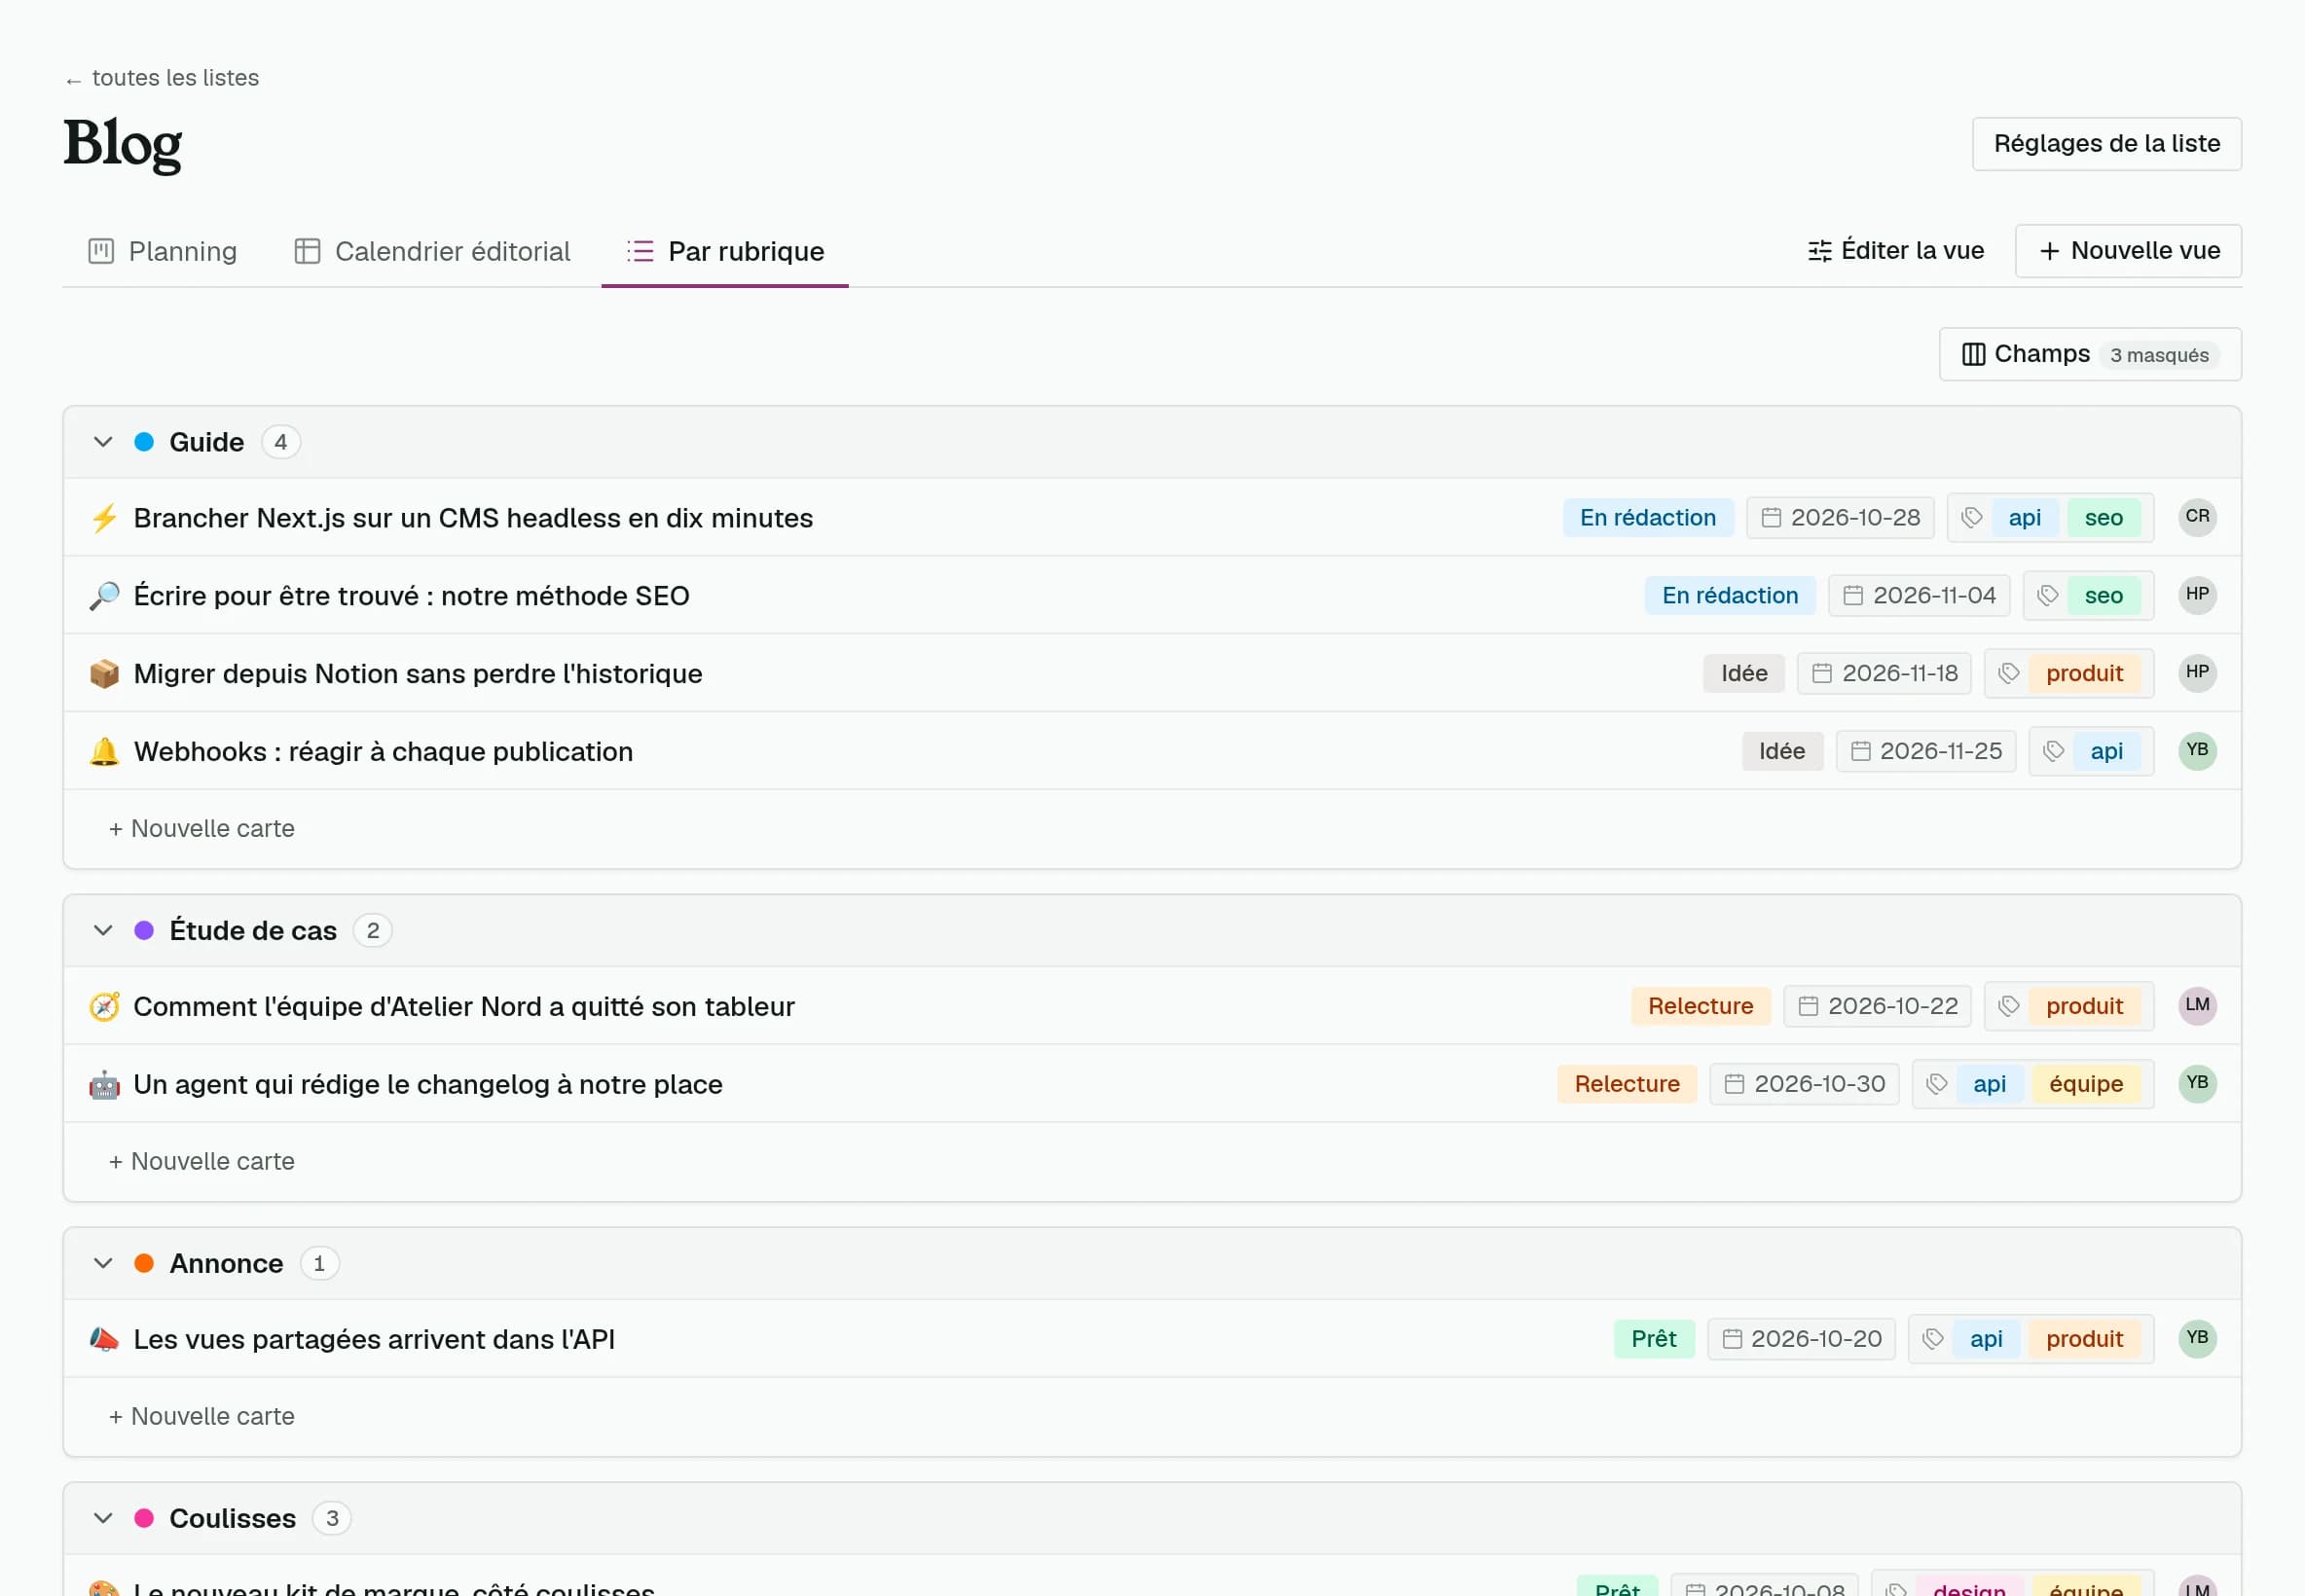
Task: Click the blue color dot of the Guide group
Action: pos(144,442)
